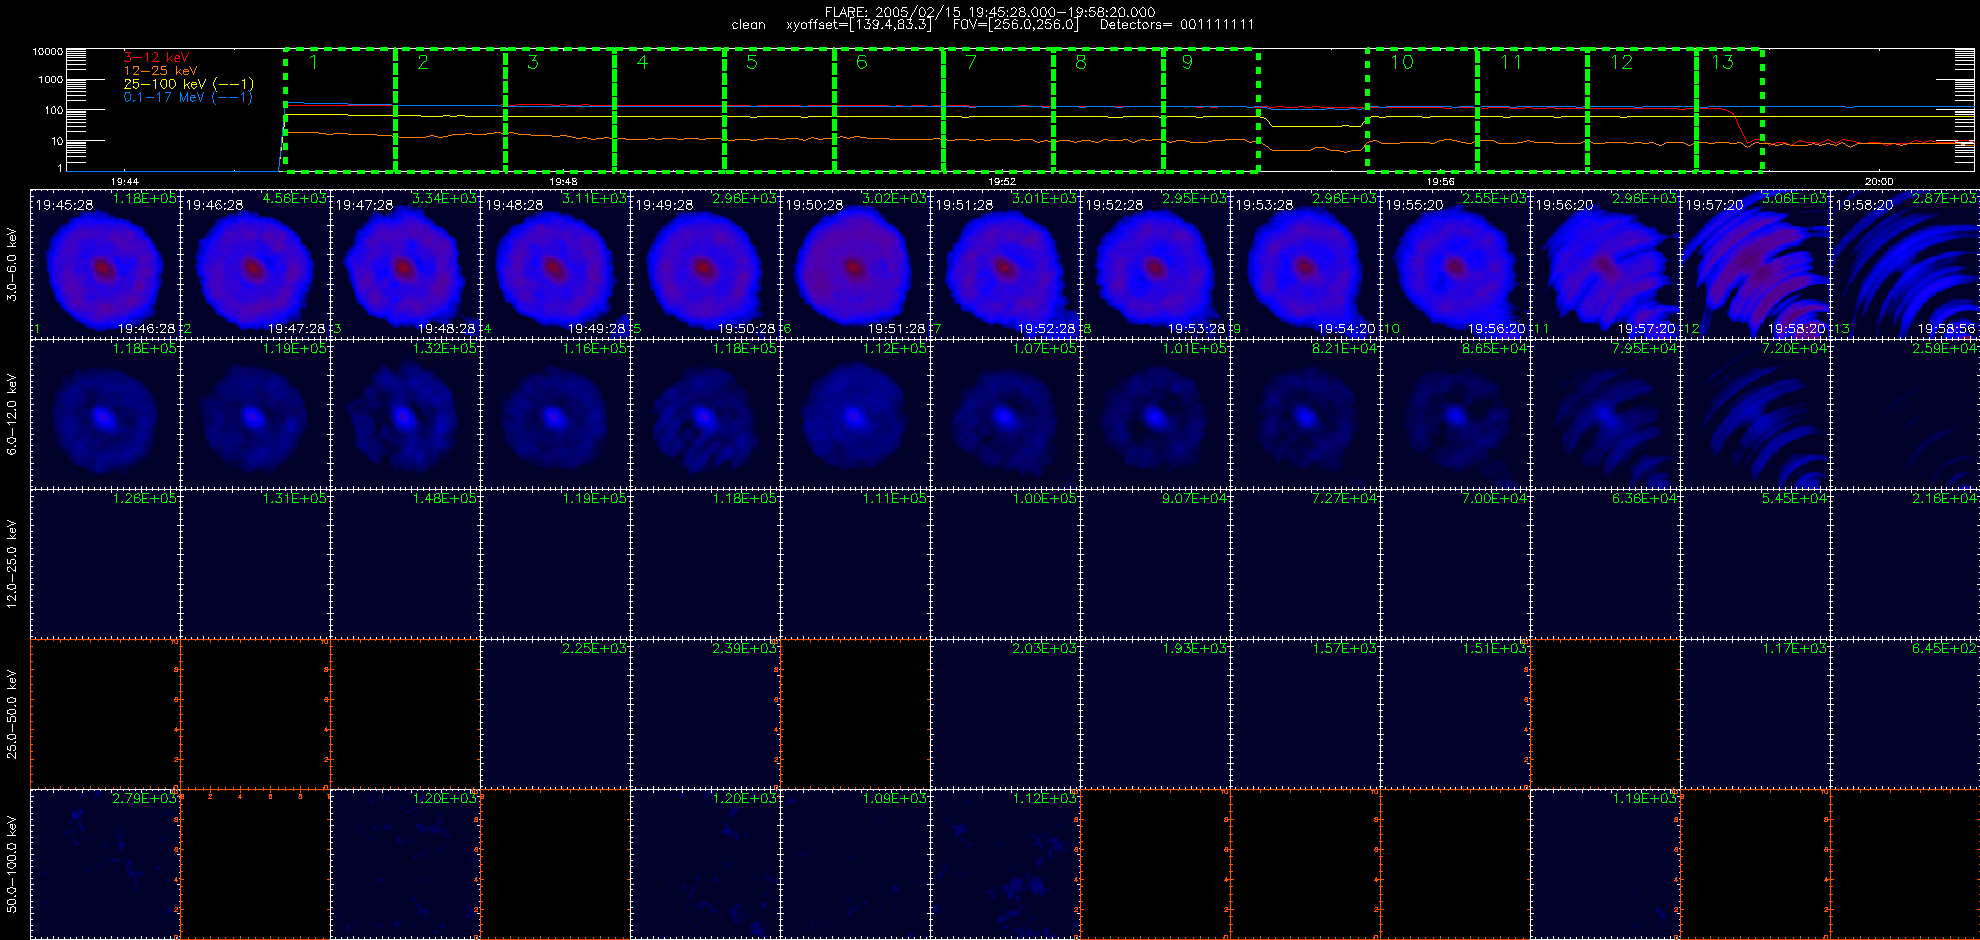The width and height of the screenshot is (1980, 940).
Task: Open the 6.0-12.0 keV image labeled 7.20E+04
Action: (x=1755, y=414)
